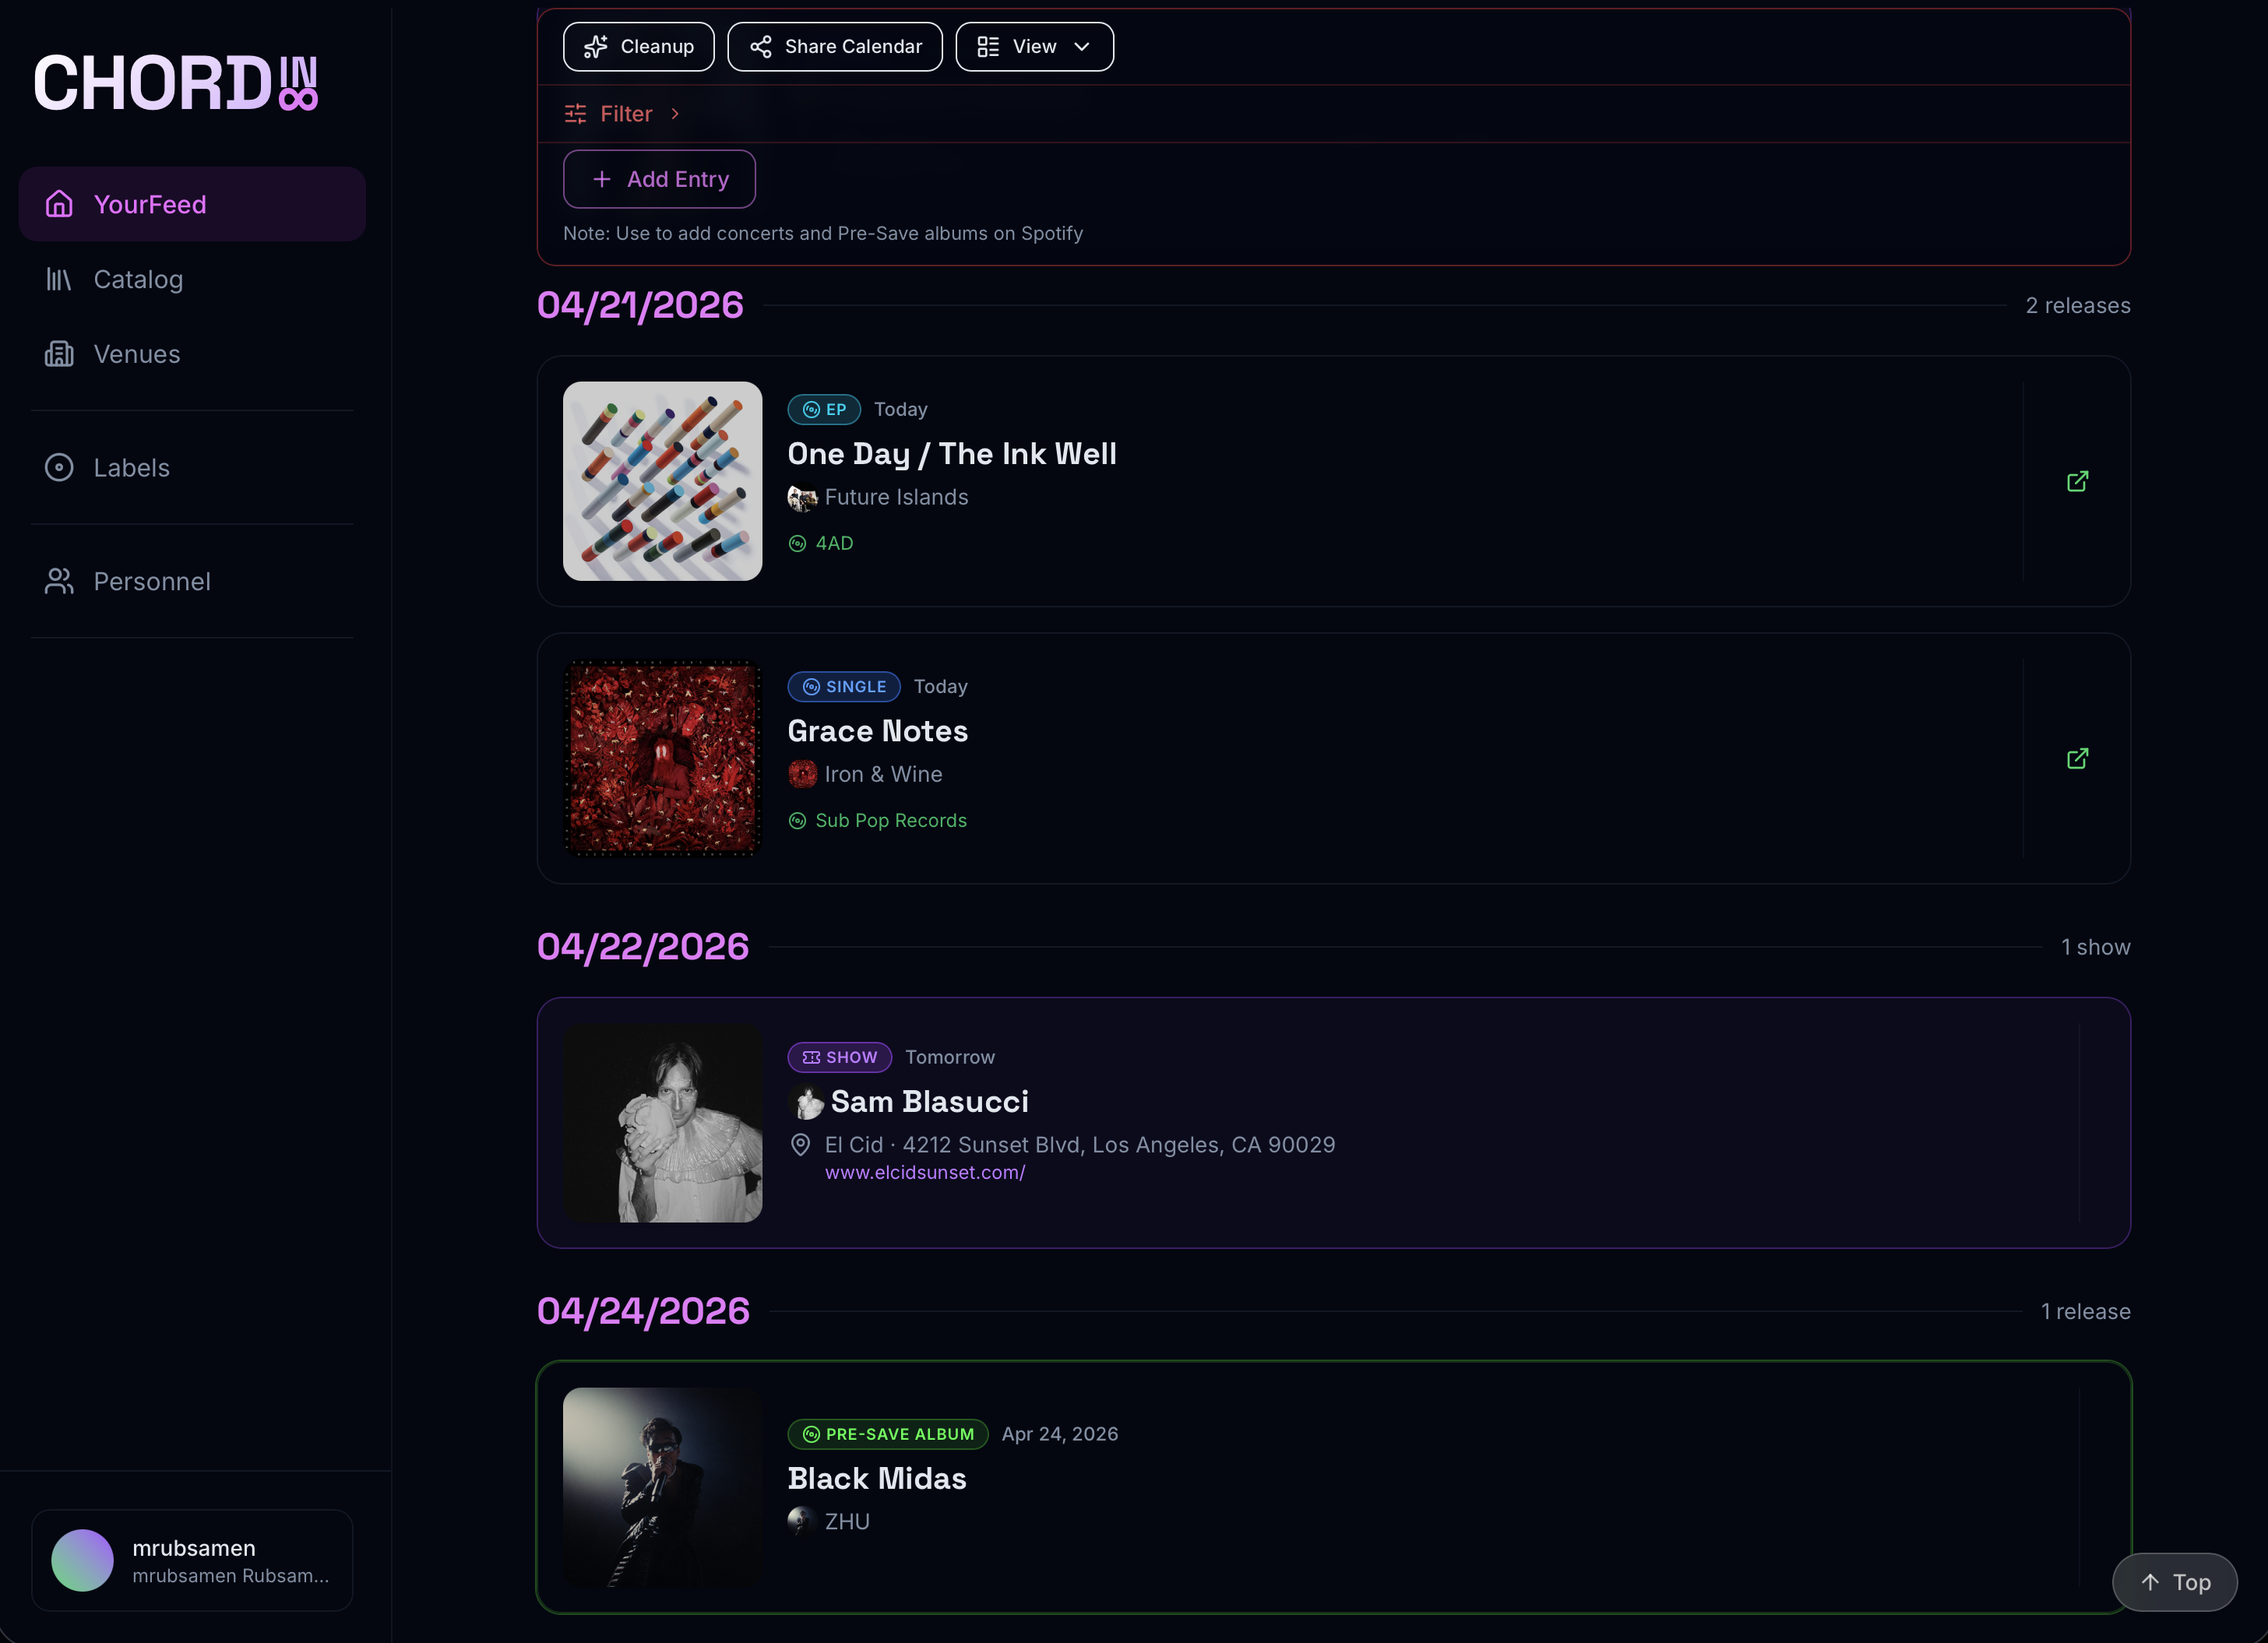Switch to the Catalog section
This screenshot has height=1643, width=2268.
coord(138,279)
